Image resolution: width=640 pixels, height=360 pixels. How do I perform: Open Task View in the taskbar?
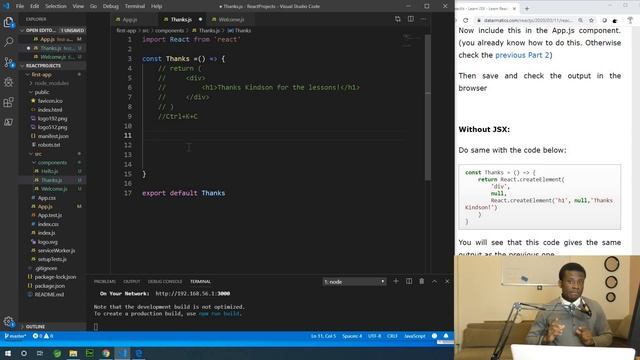pos(40,353)
